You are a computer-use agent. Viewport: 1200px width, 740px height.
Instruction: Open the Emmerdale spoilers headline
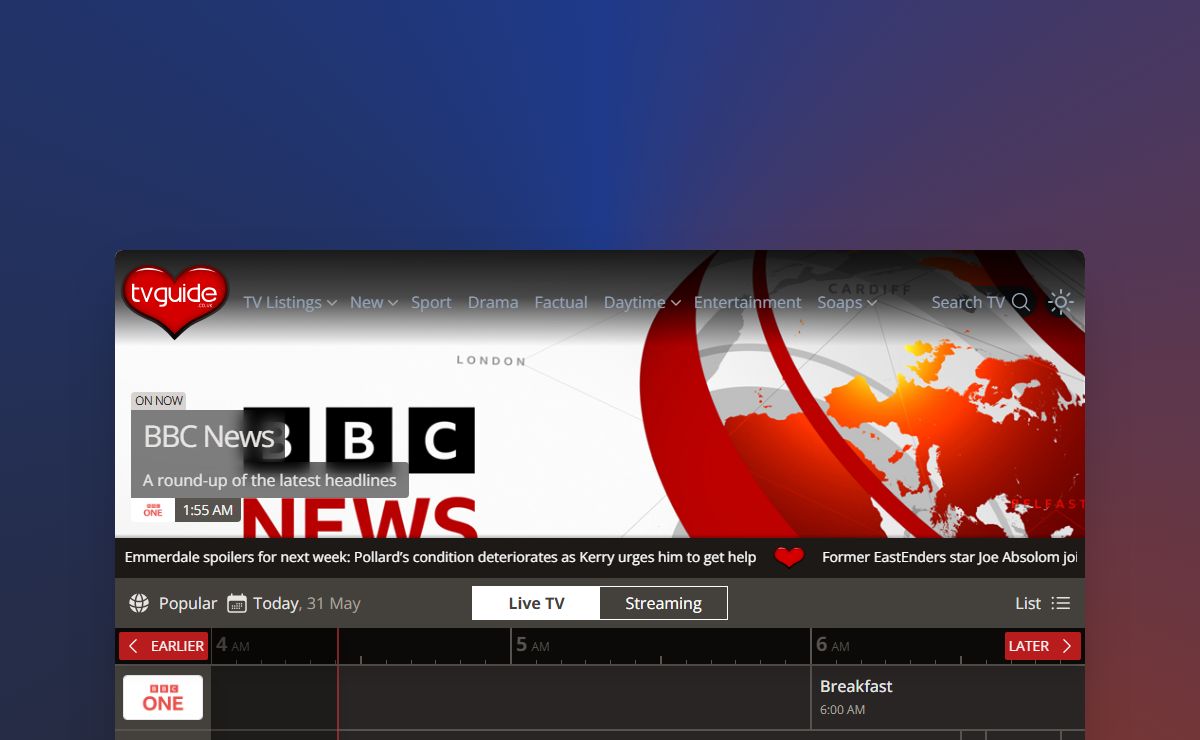coord(440,557)
